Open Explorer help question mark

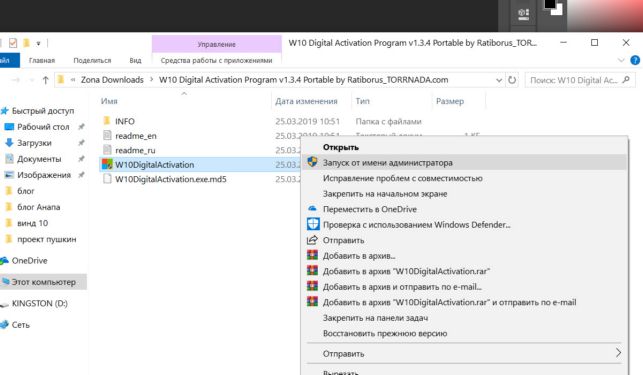tap(635, 60)
